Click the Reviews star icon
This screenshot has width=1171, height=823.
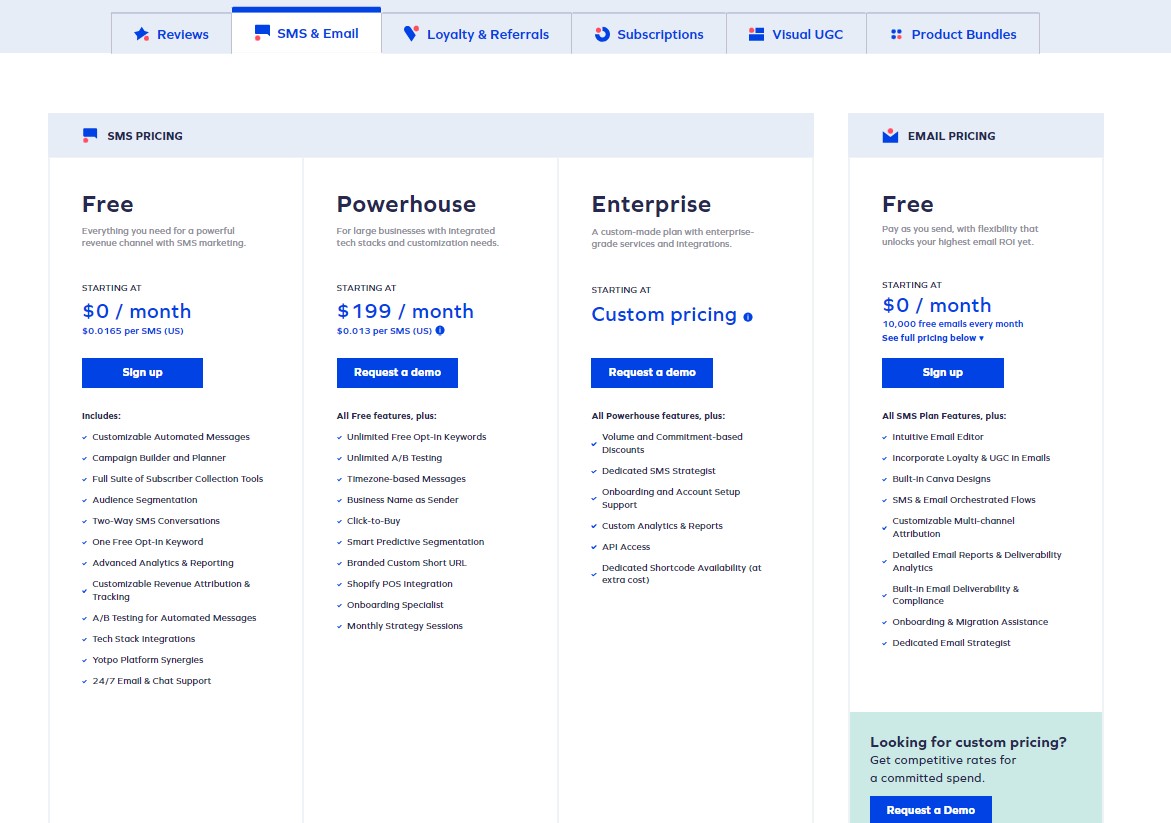click(141, 34)
